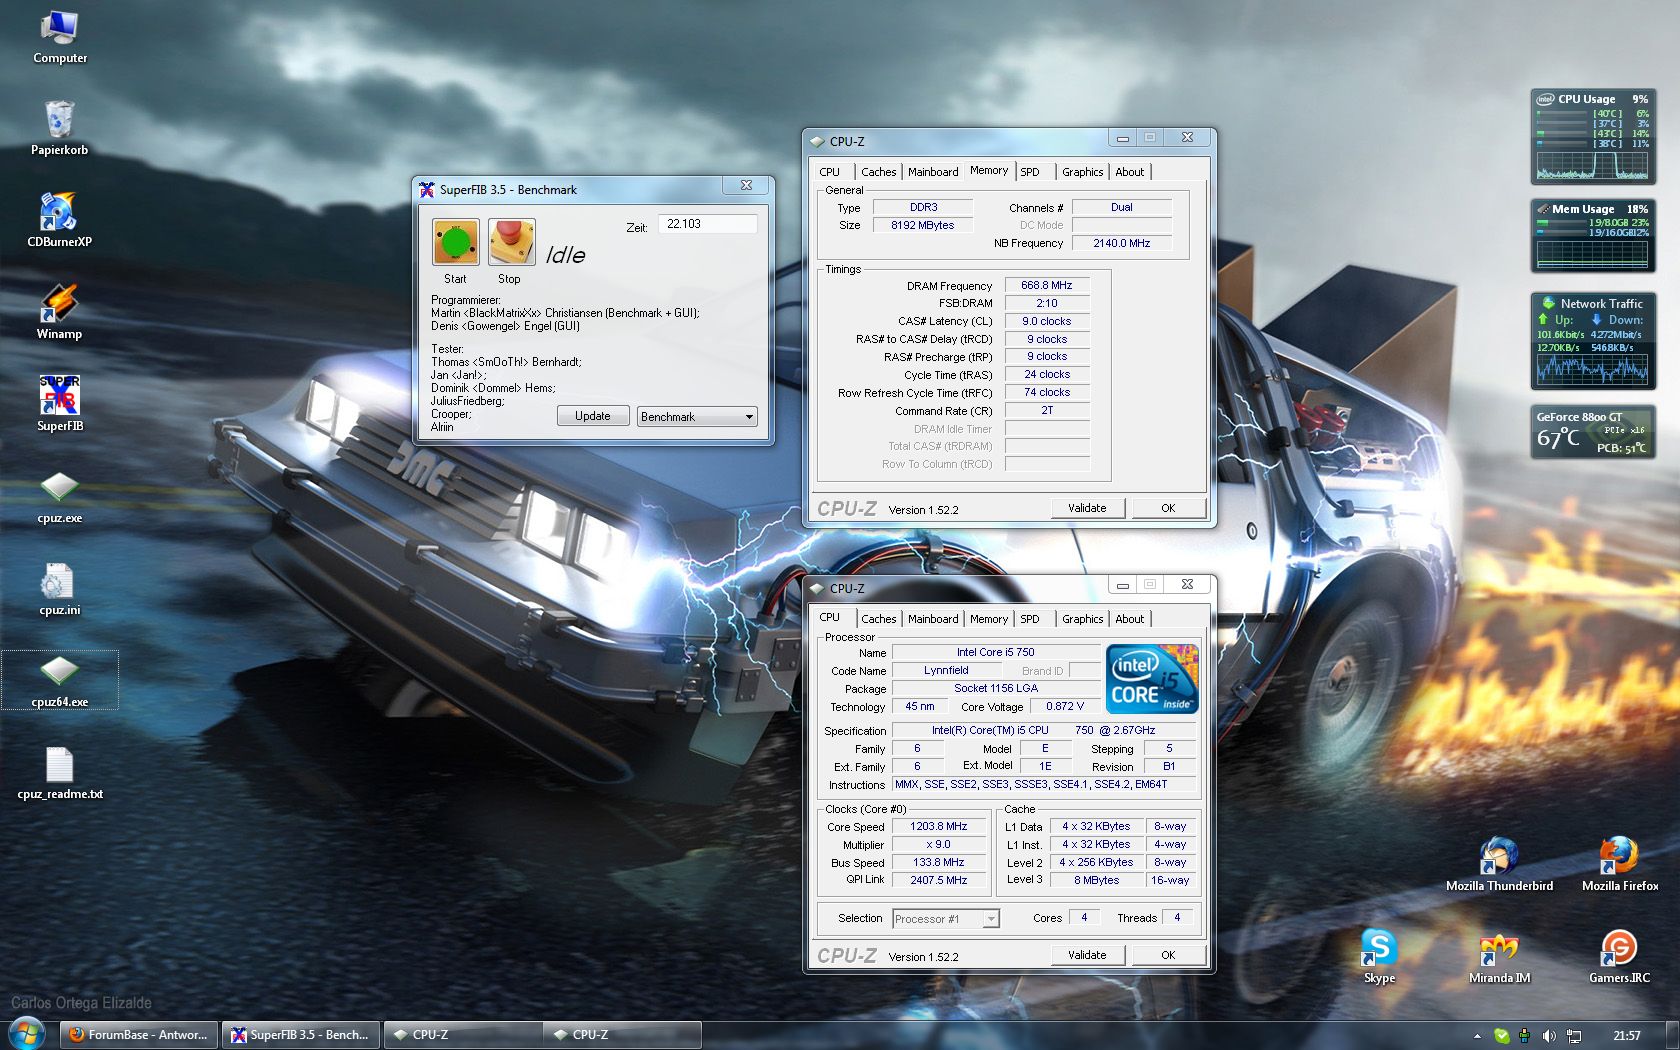This screenshot has width=1680, height=1050.
Task: Click the CAS# Latency value 9.0 clocks
Action: (1047, 321)
